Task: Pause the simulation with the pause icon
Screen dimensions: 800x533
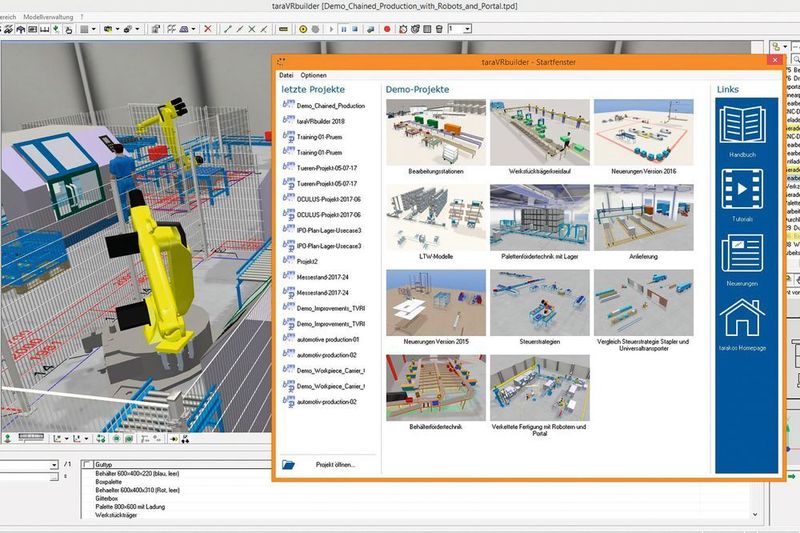Action: [x=344, y=29]
